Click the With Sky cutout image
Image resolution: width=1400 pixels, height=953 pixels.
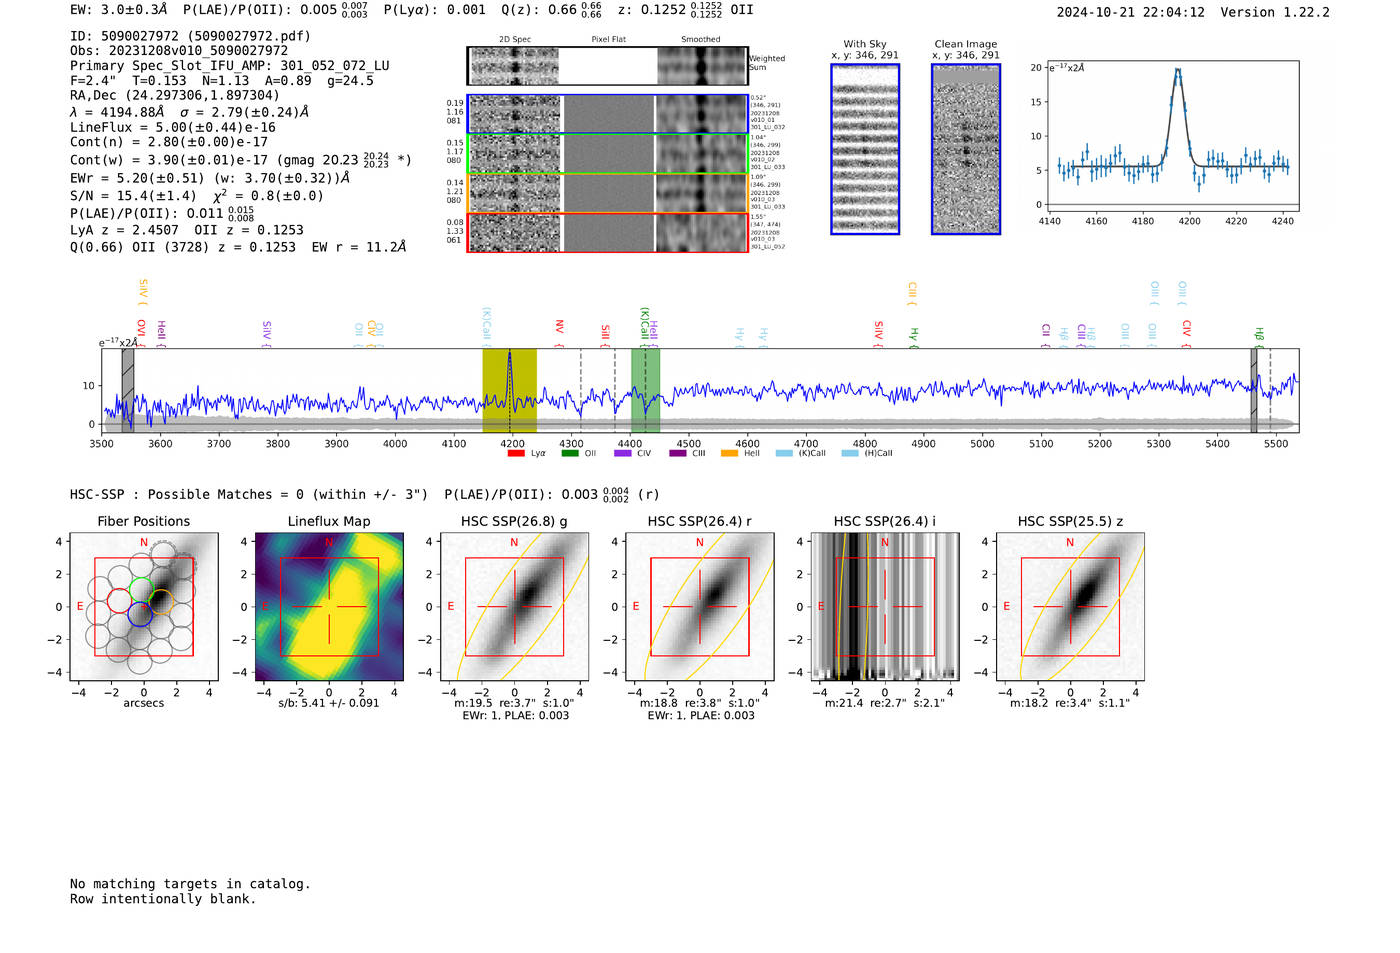click(865, 149)
